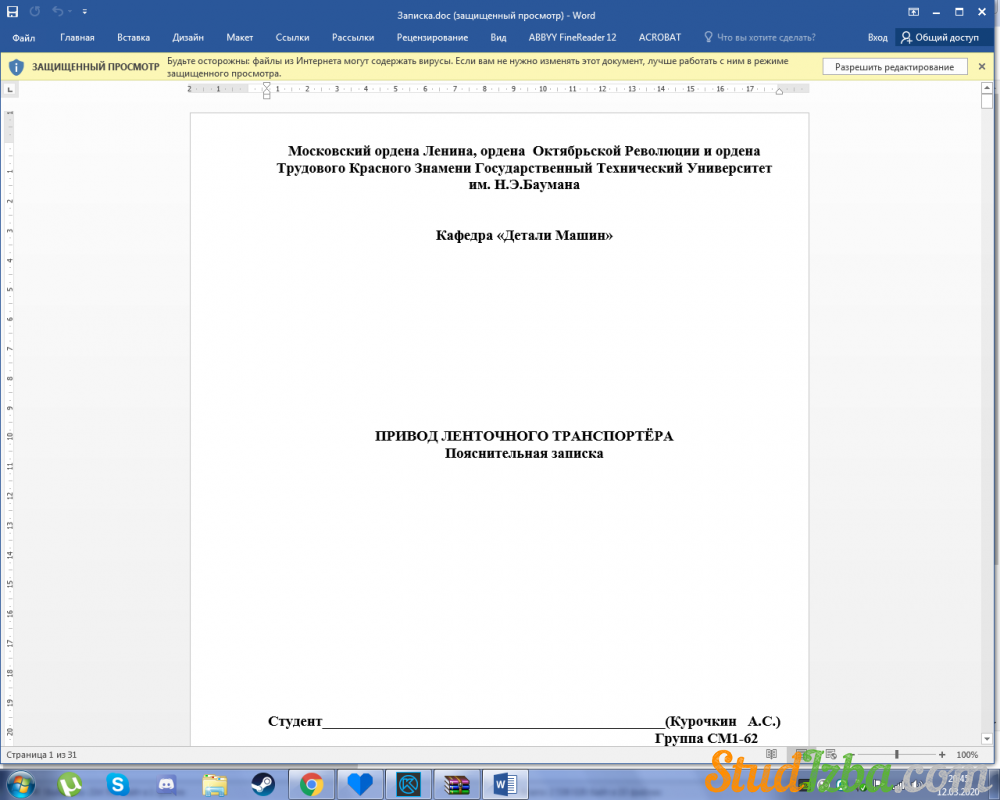Click the first line indent marker on ruler
1000x800 pixels.
(267, 85)
